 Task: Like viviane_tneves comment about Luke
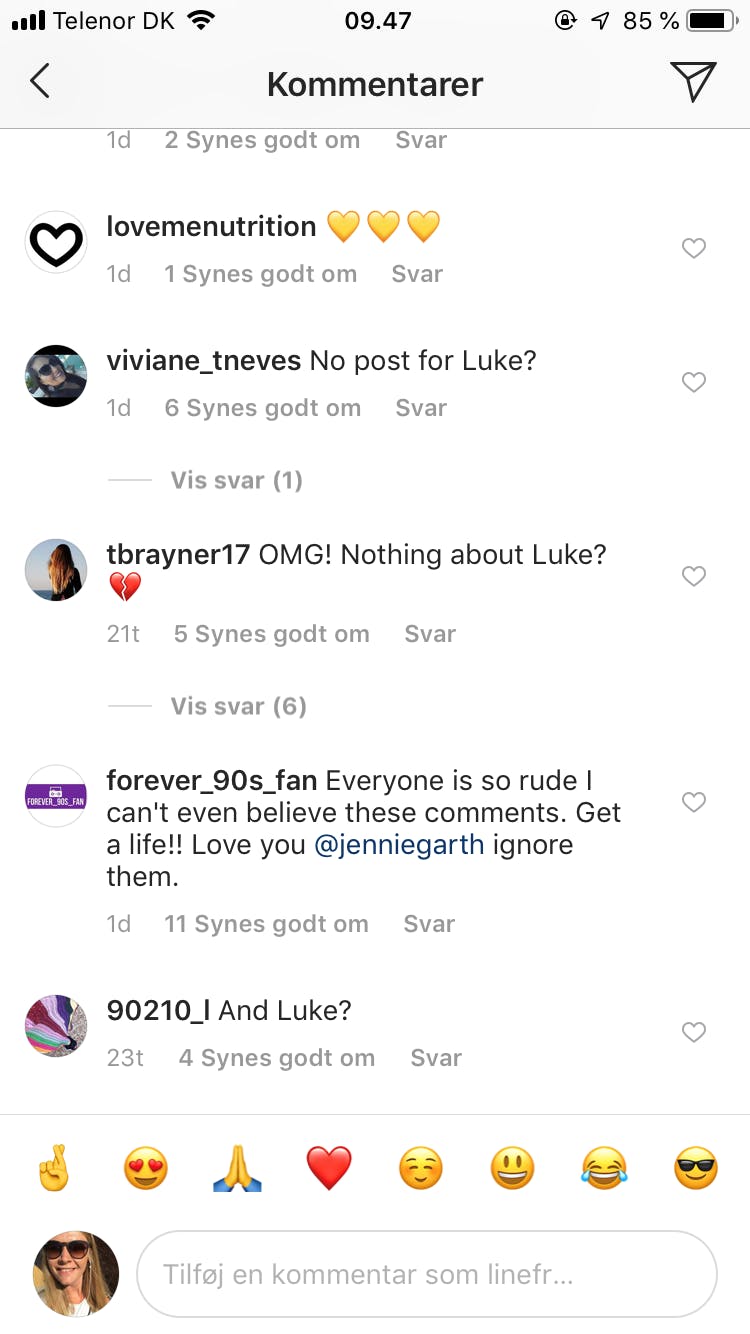tap(694, 382)
